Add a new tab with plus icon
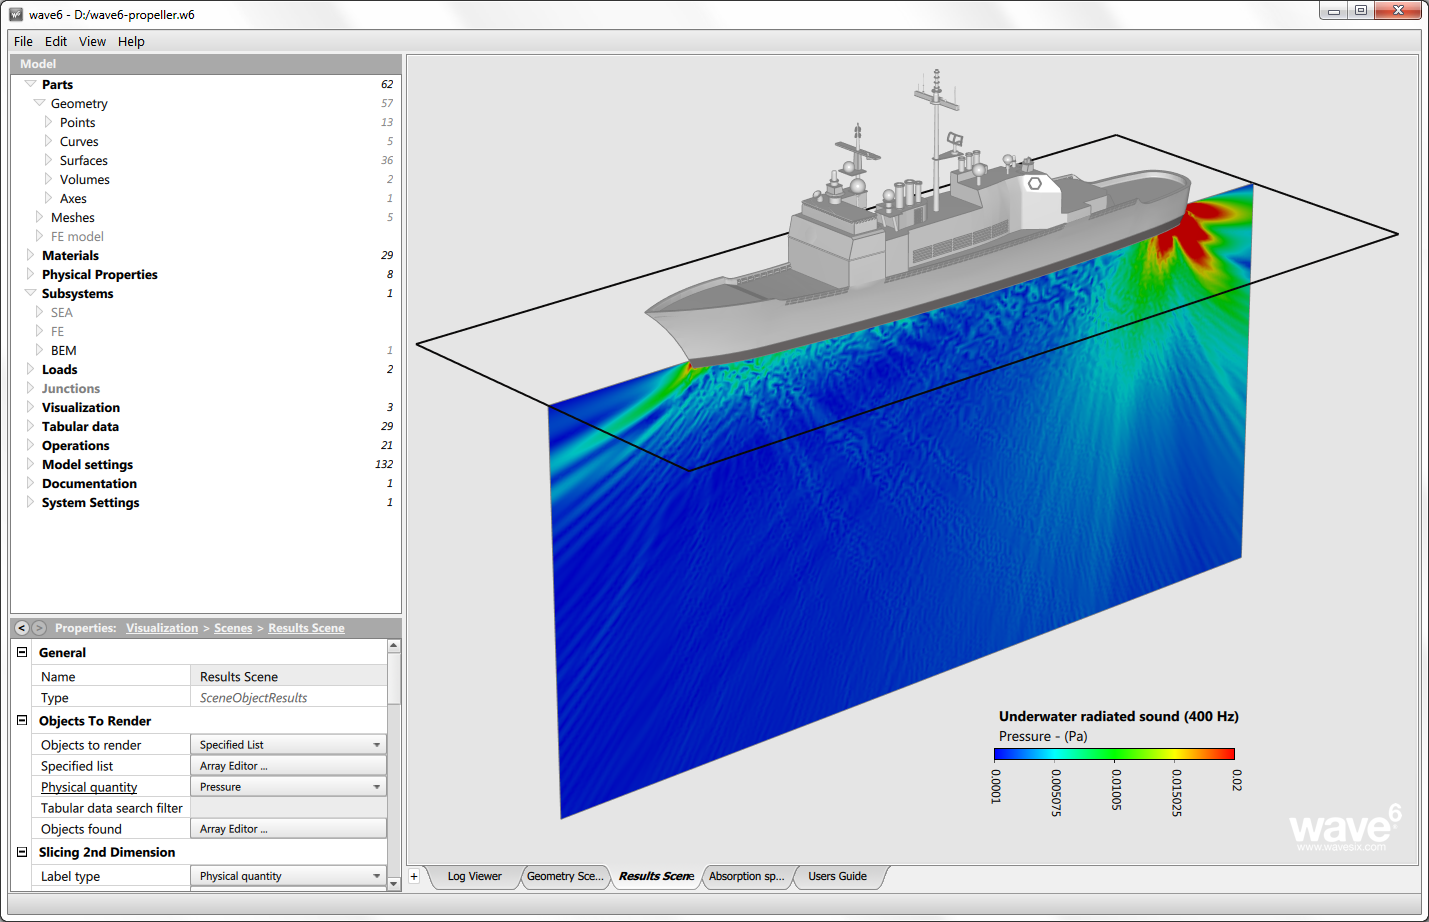Screen dimensions: 1429x922 pos(414,876)
